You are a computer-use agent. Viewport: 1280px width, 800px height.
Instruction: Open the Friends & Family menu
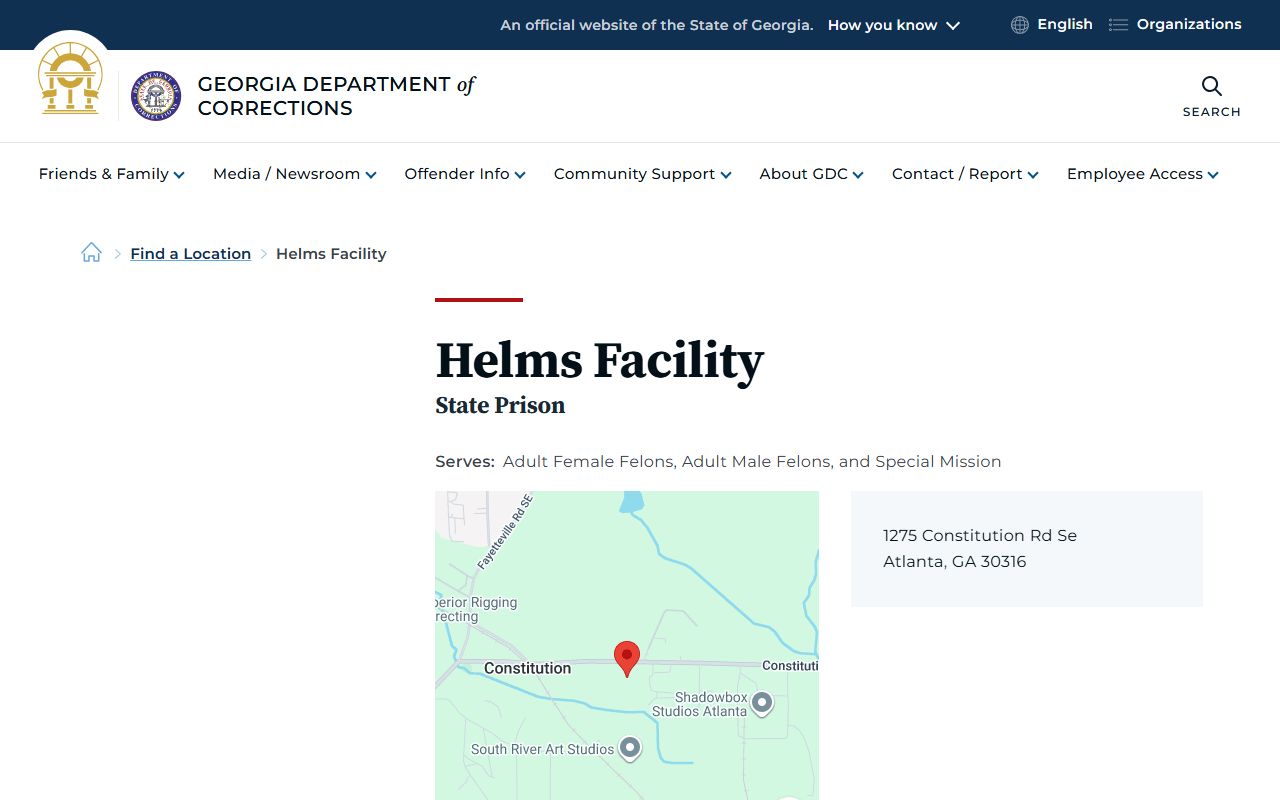pyautogui.click(x=112, y=174)
